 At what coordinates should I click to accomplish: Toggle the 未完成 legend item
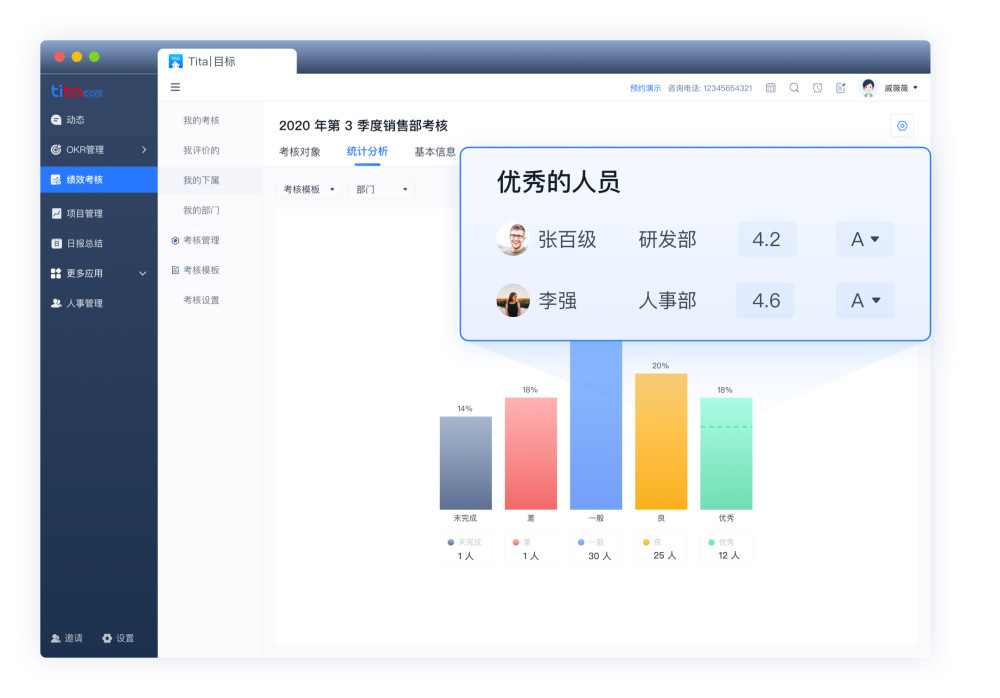point(465,549)
